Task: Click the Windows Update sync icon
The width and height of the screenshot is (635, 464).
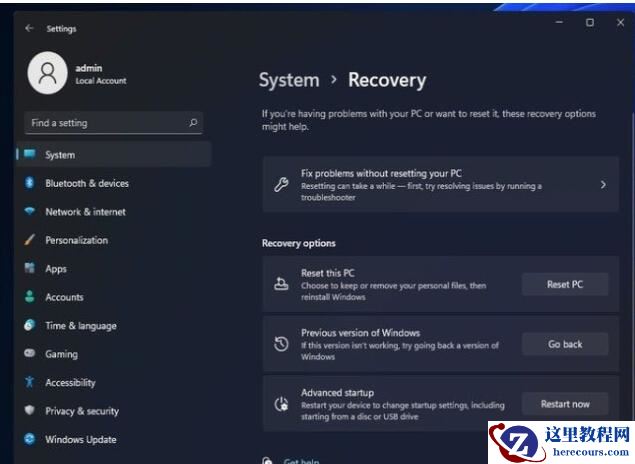Action: (30, 439)
